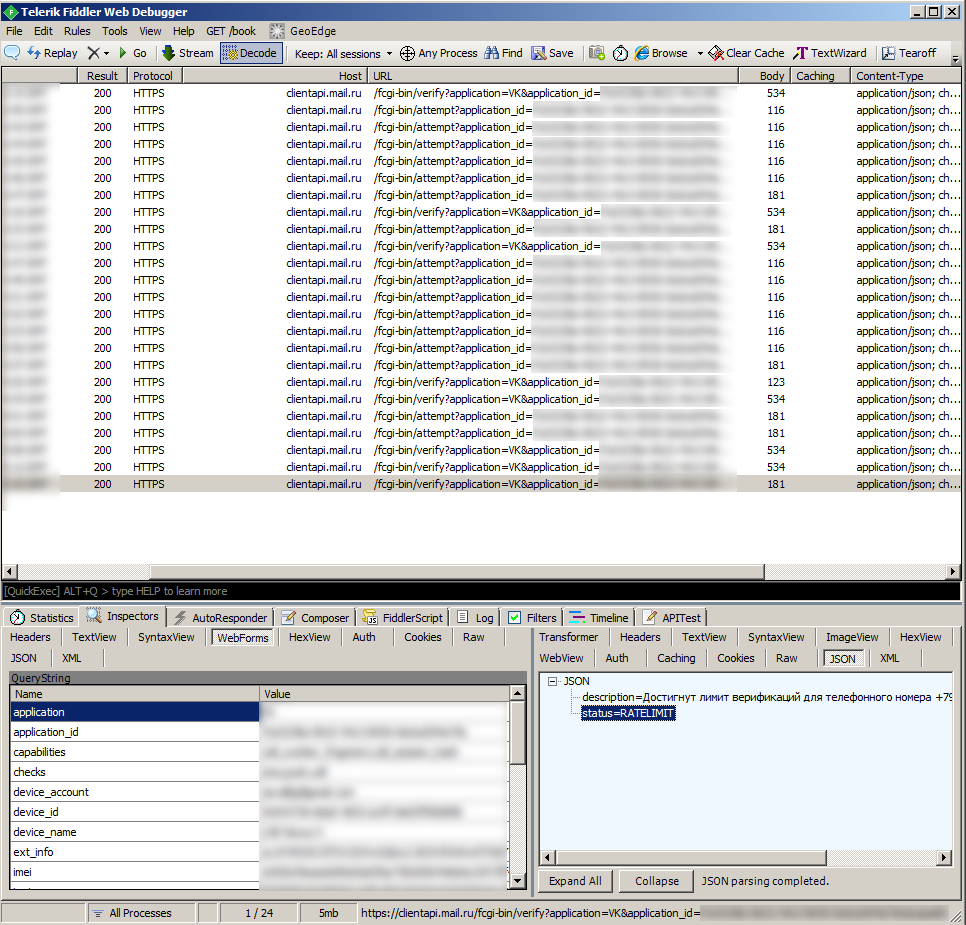966x925 pixels.
Task: Save sessions using the Save toolbar button
Action: click(553, 53)
